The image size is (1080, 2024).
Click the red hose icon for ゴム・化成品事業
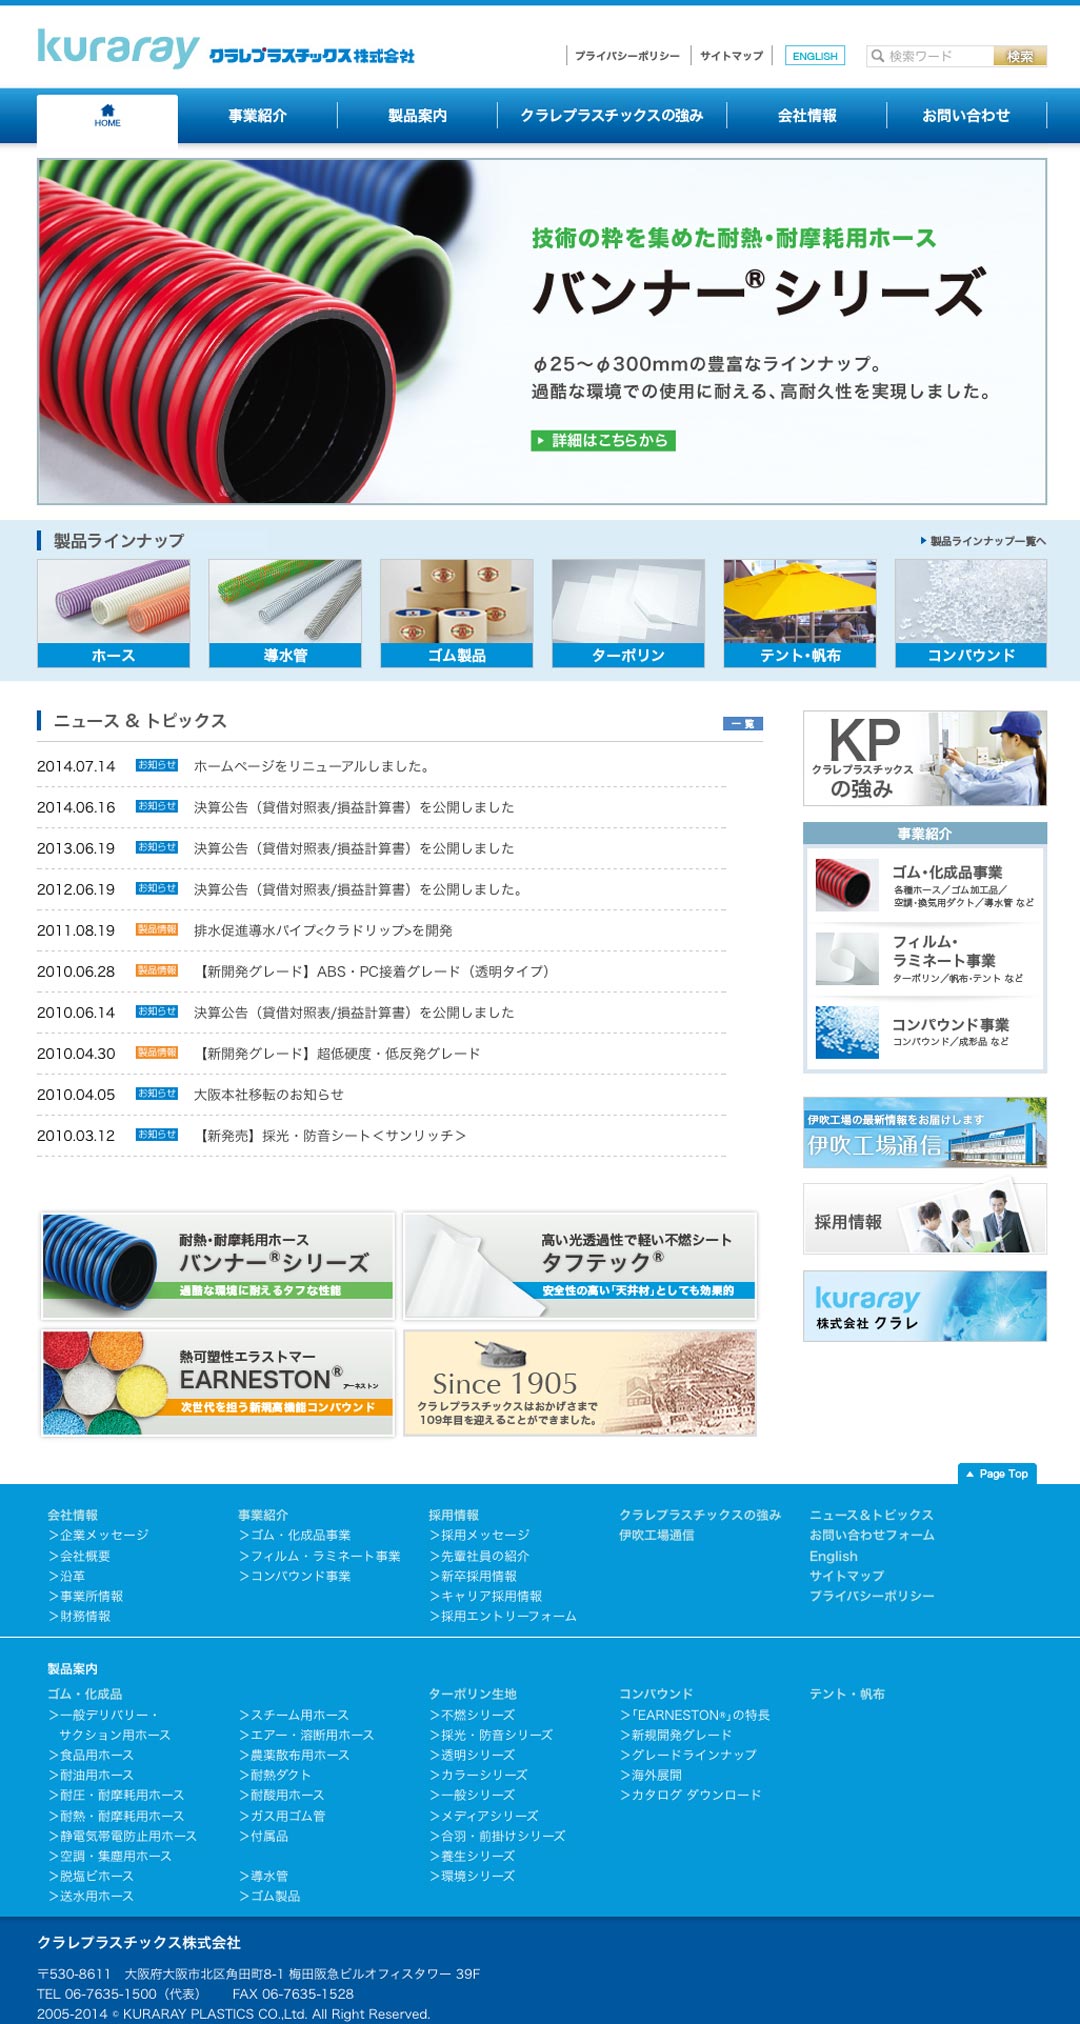847,884
